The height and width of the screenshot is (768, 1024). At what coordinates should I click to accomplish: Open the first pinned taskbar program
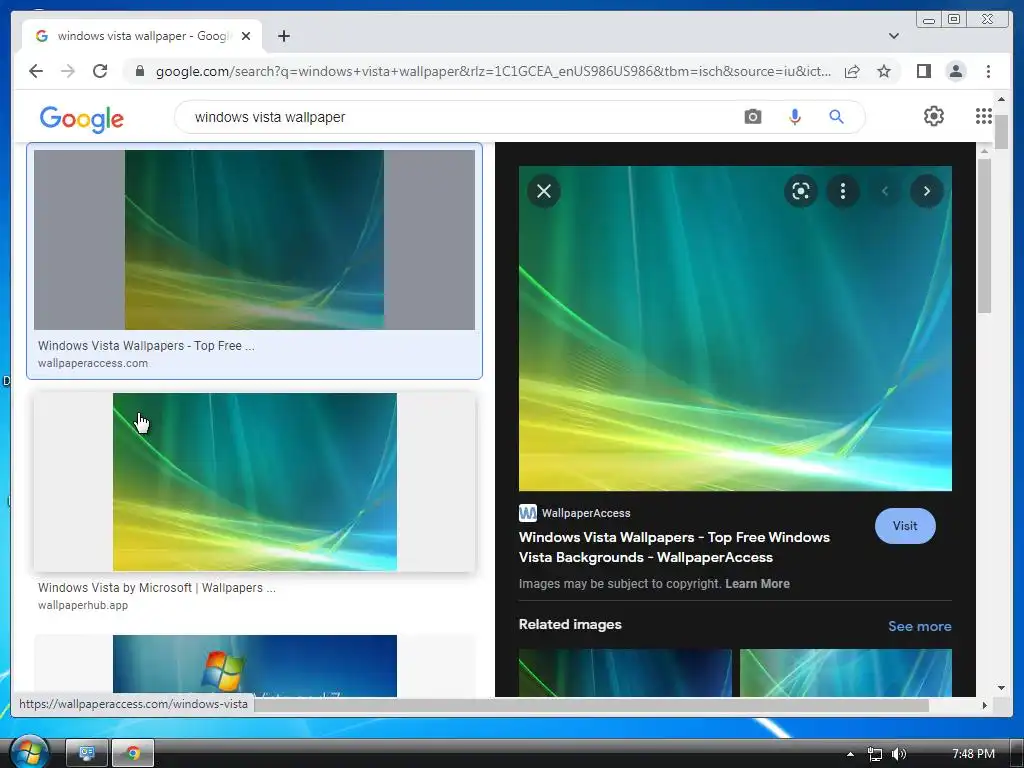coord(87,753)
